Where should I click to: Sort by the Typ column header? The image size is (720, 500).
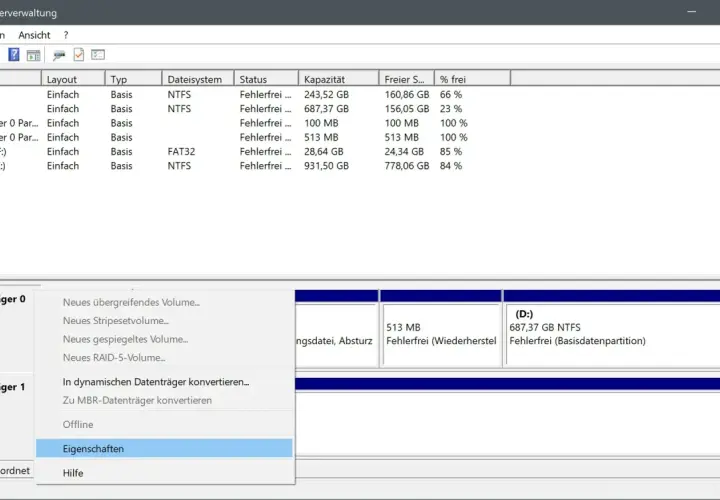pyautogui.click(x=133, y=79)
